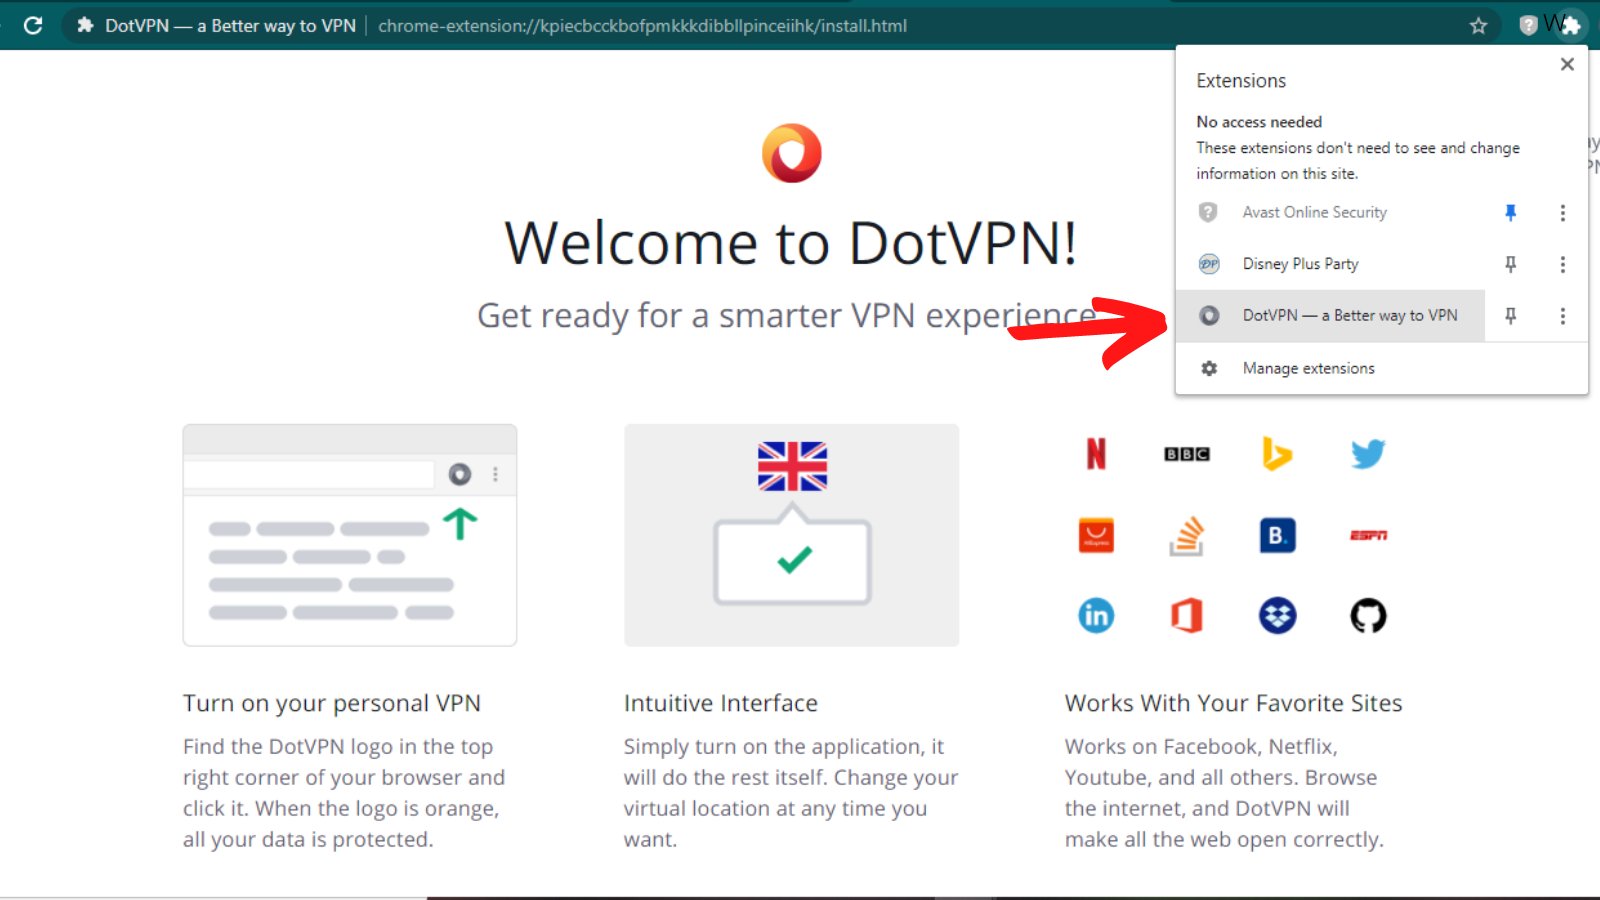The height and width of the screenshot is (900, 1600).
Task: Click the "Welcome to DotVPN!" heading
Action: coord(791,243)
